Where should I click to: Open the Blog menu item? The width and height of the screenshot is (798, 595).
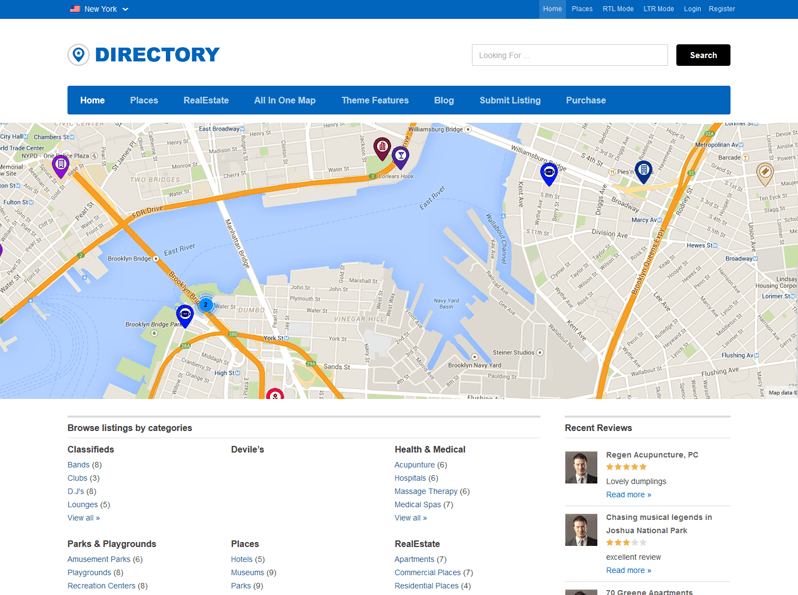pyautogui.click(x=444, y=100)
